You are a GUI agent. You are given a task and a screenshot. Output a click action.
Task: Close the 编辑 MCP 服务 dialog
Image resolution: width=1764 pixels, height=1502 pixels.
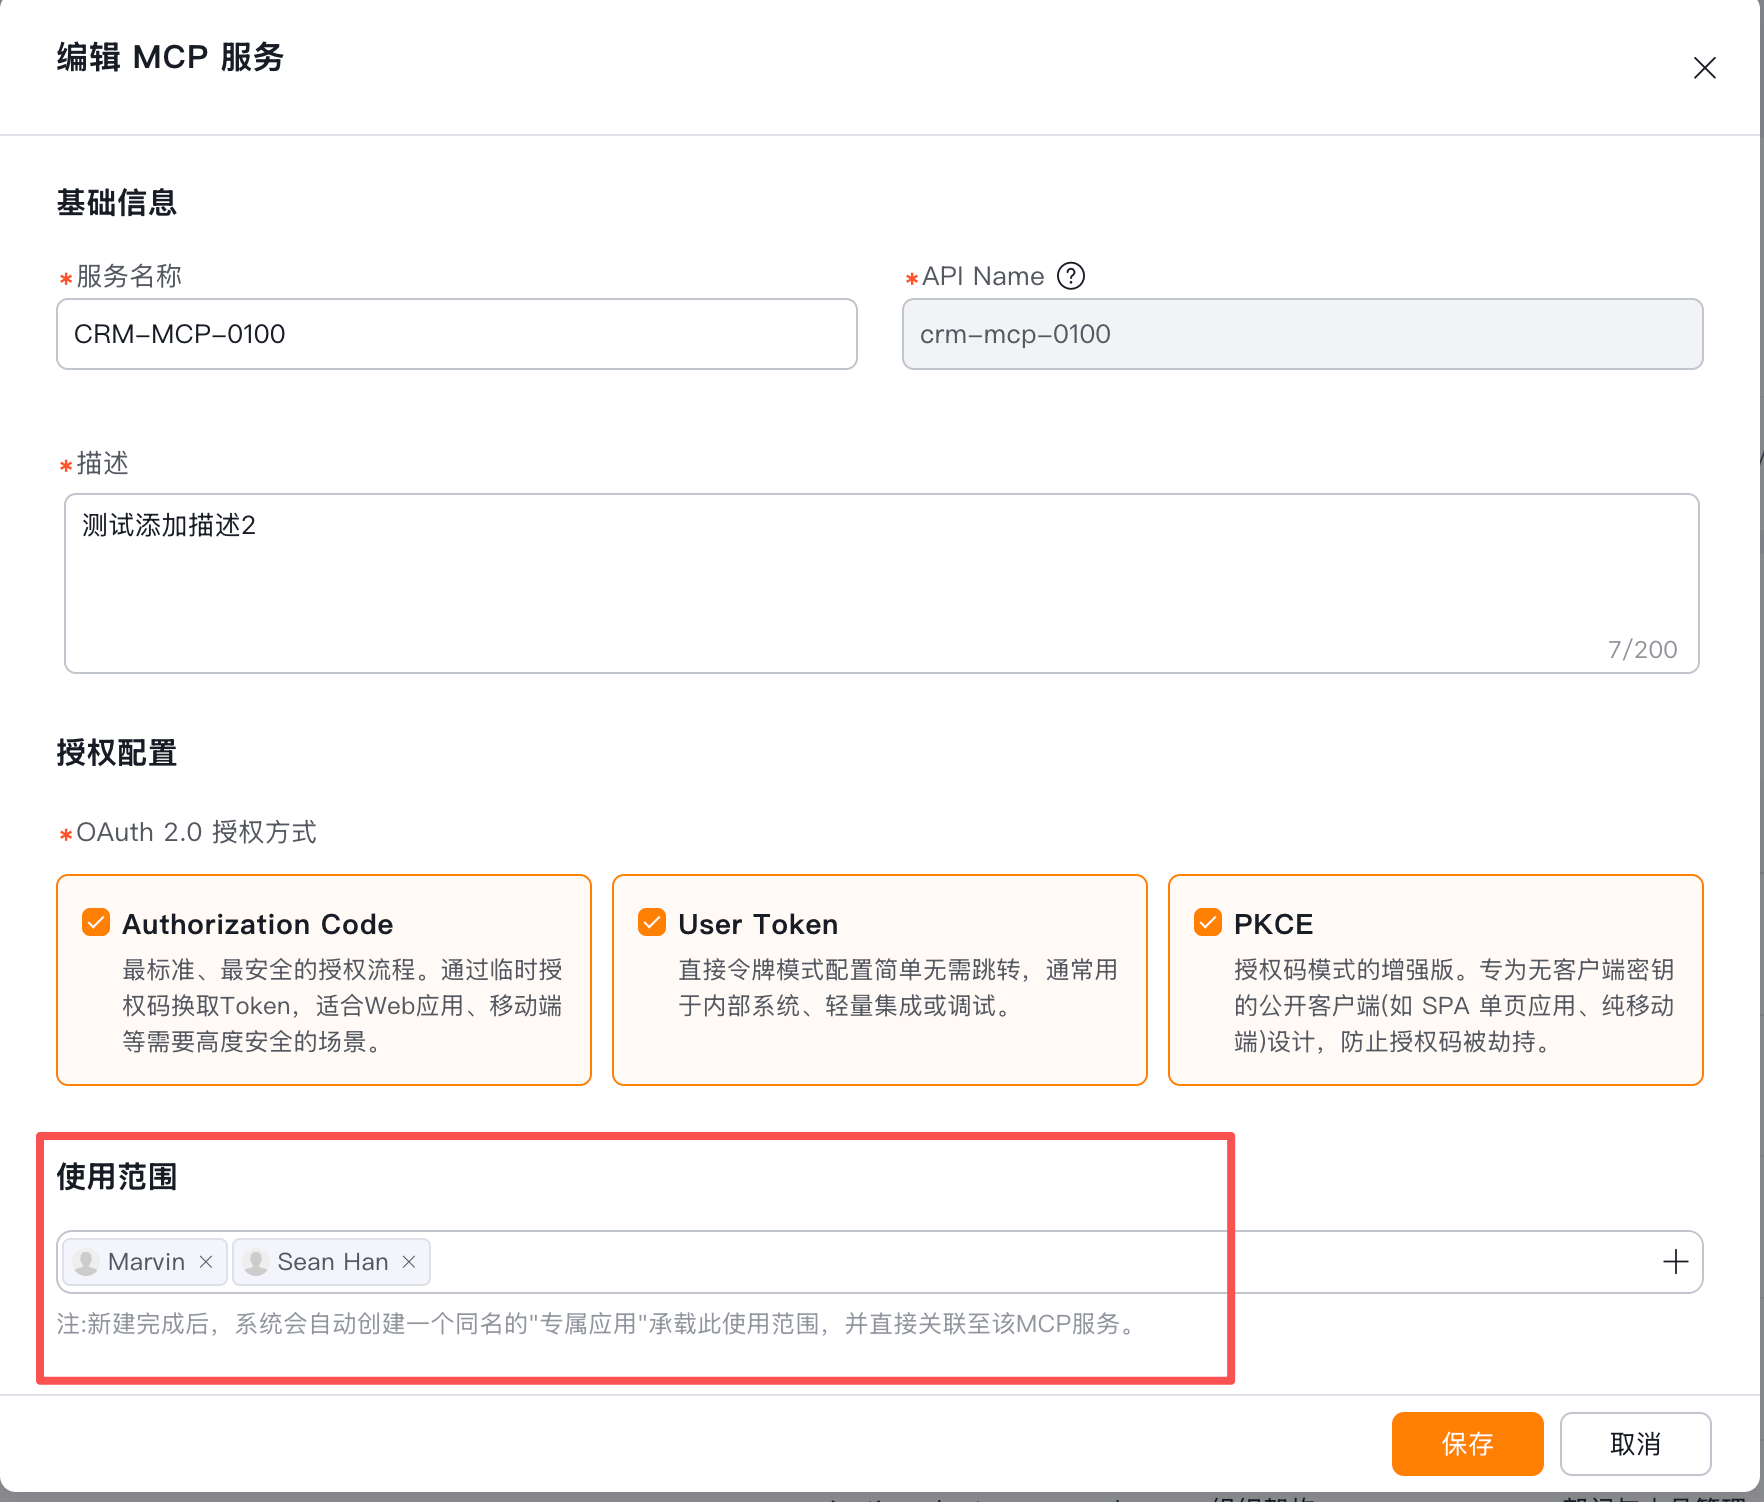(x=1704, y=68)
